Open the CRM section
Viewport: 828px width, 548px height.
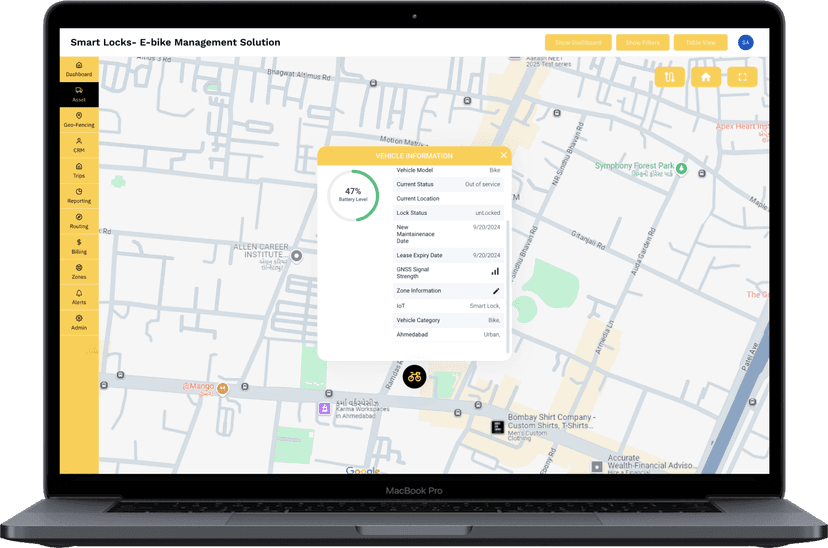pyautogui.click(x=79, y=145)
